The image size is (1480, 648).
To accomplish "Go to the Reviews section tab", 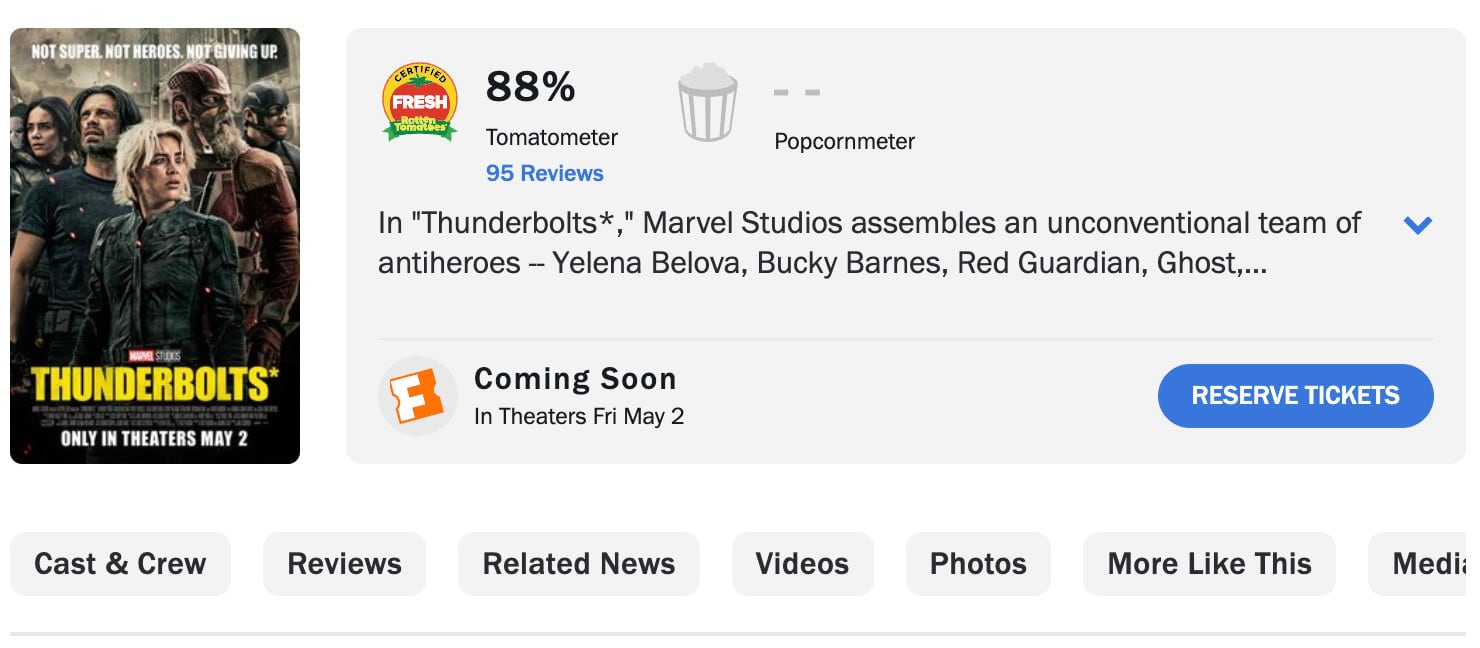I will (x=344, y=564).
